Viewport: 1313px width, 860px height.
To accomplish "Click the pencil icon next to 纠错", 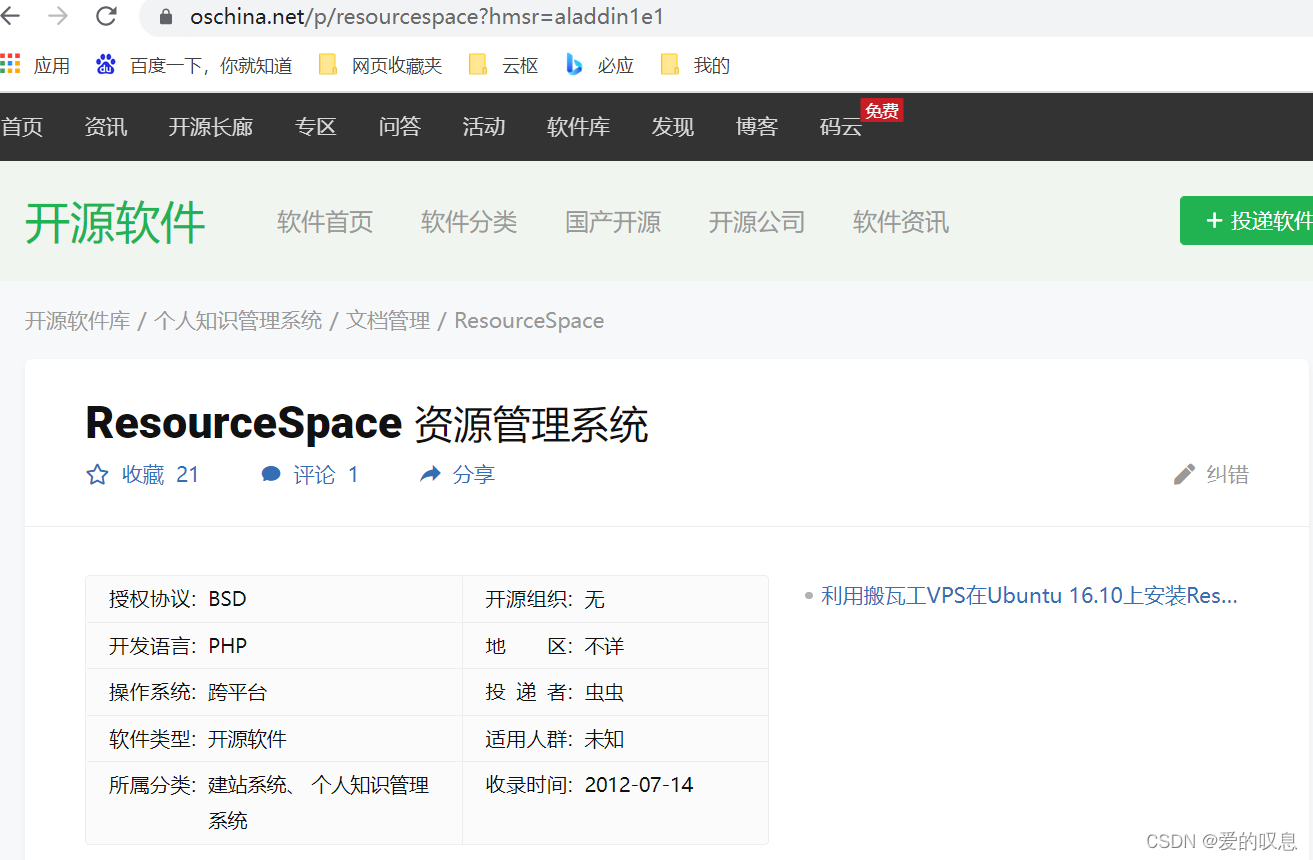I will (1184, 474).
